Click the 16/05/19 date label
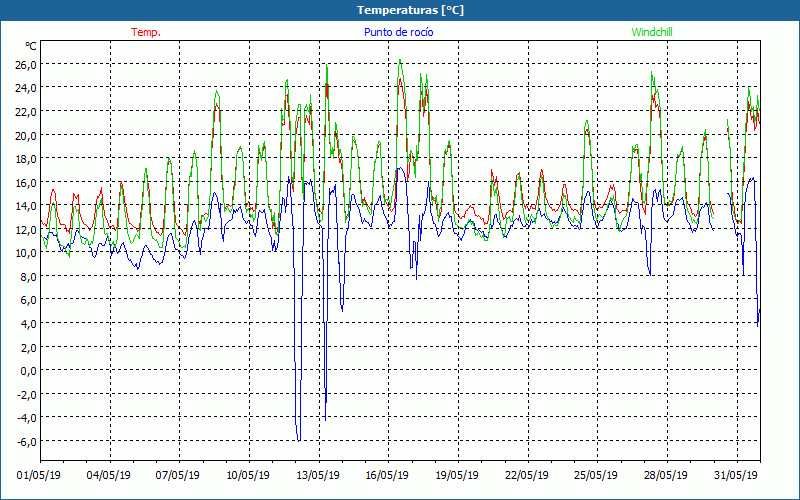This screenshot has height=500, width=800. (387, 476)
